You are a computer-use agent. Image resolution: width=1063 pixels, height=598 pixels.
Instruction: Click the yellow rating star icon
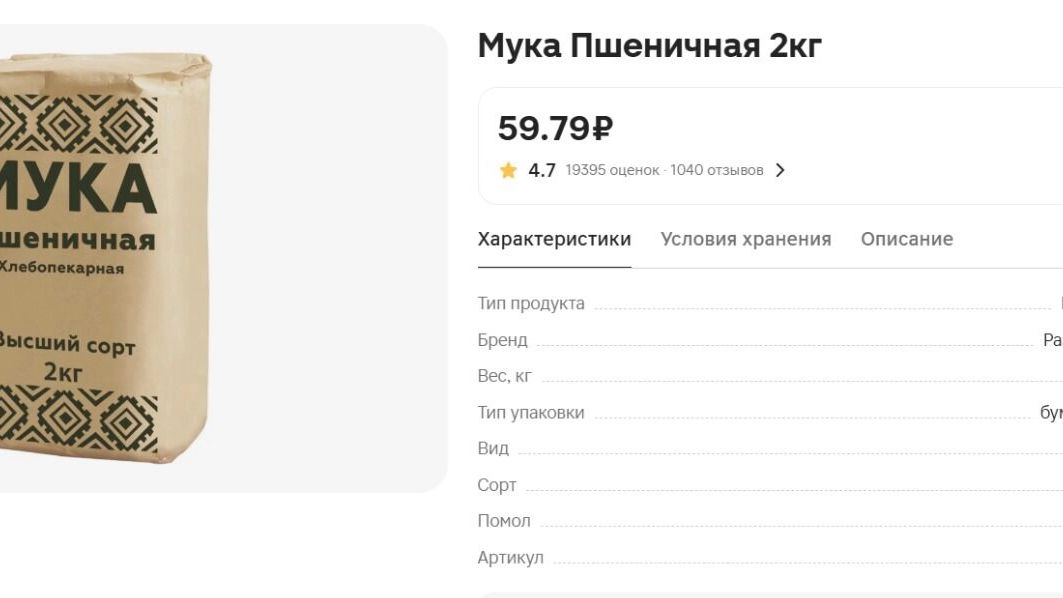(x=508, y=170)
